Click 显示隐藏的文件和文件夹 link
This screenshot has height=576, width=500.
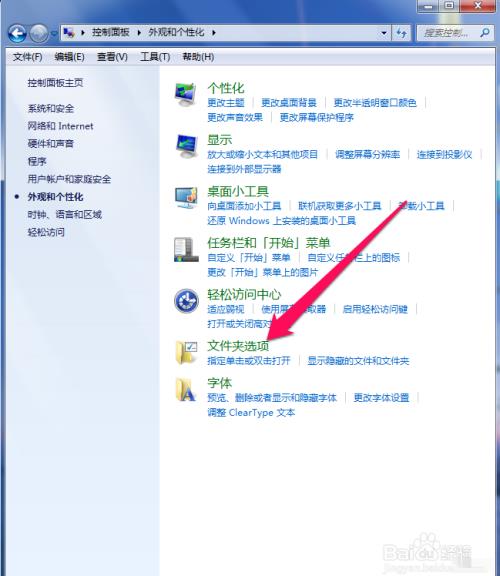(x=358, y=361)
